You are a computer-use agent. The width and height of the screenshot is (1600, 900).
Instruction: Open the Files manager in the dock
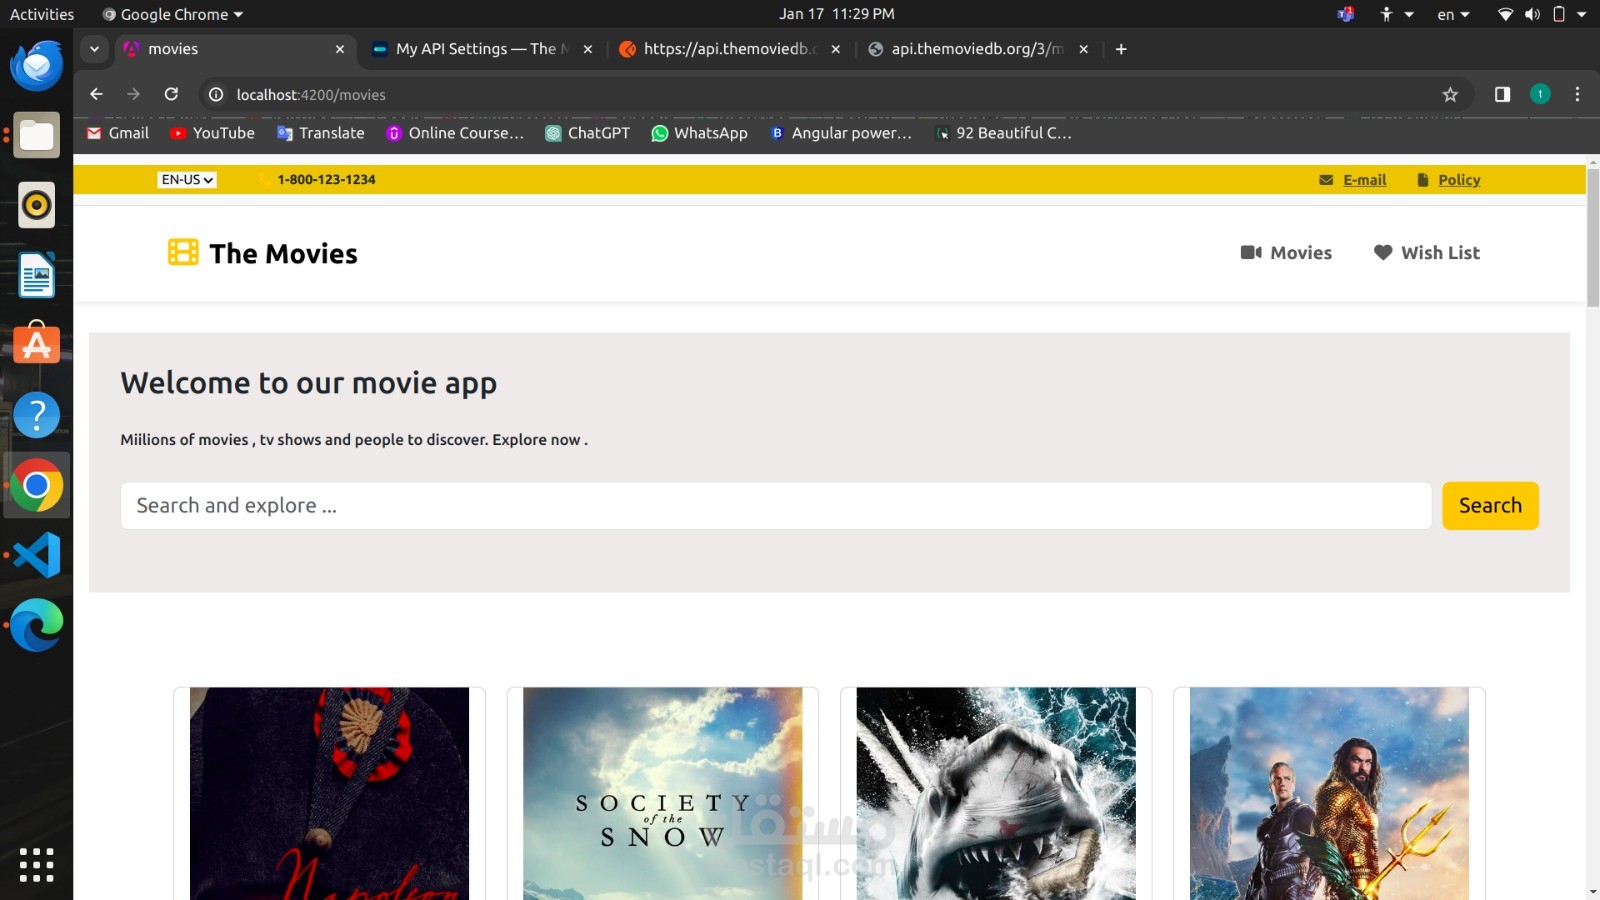point(37,135)
